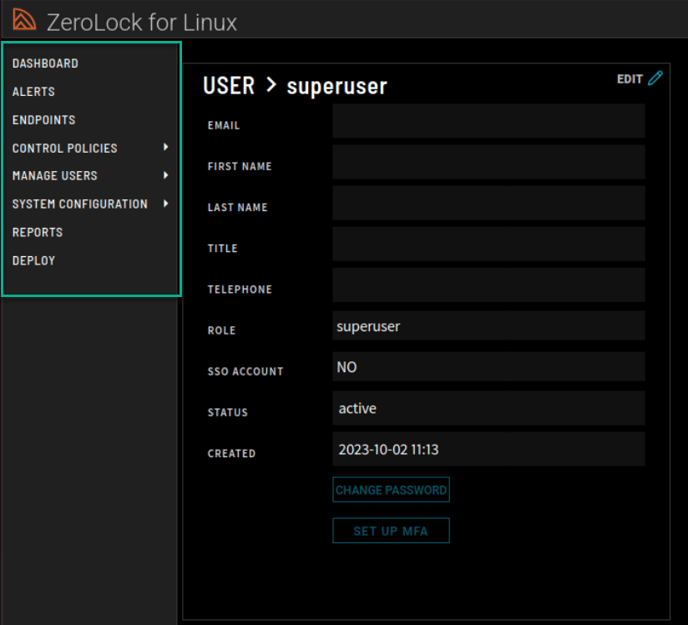This screenshot has height=625, width=688.
Task: Select Manage Users in sidebar
Action: [x=55, y=176]
